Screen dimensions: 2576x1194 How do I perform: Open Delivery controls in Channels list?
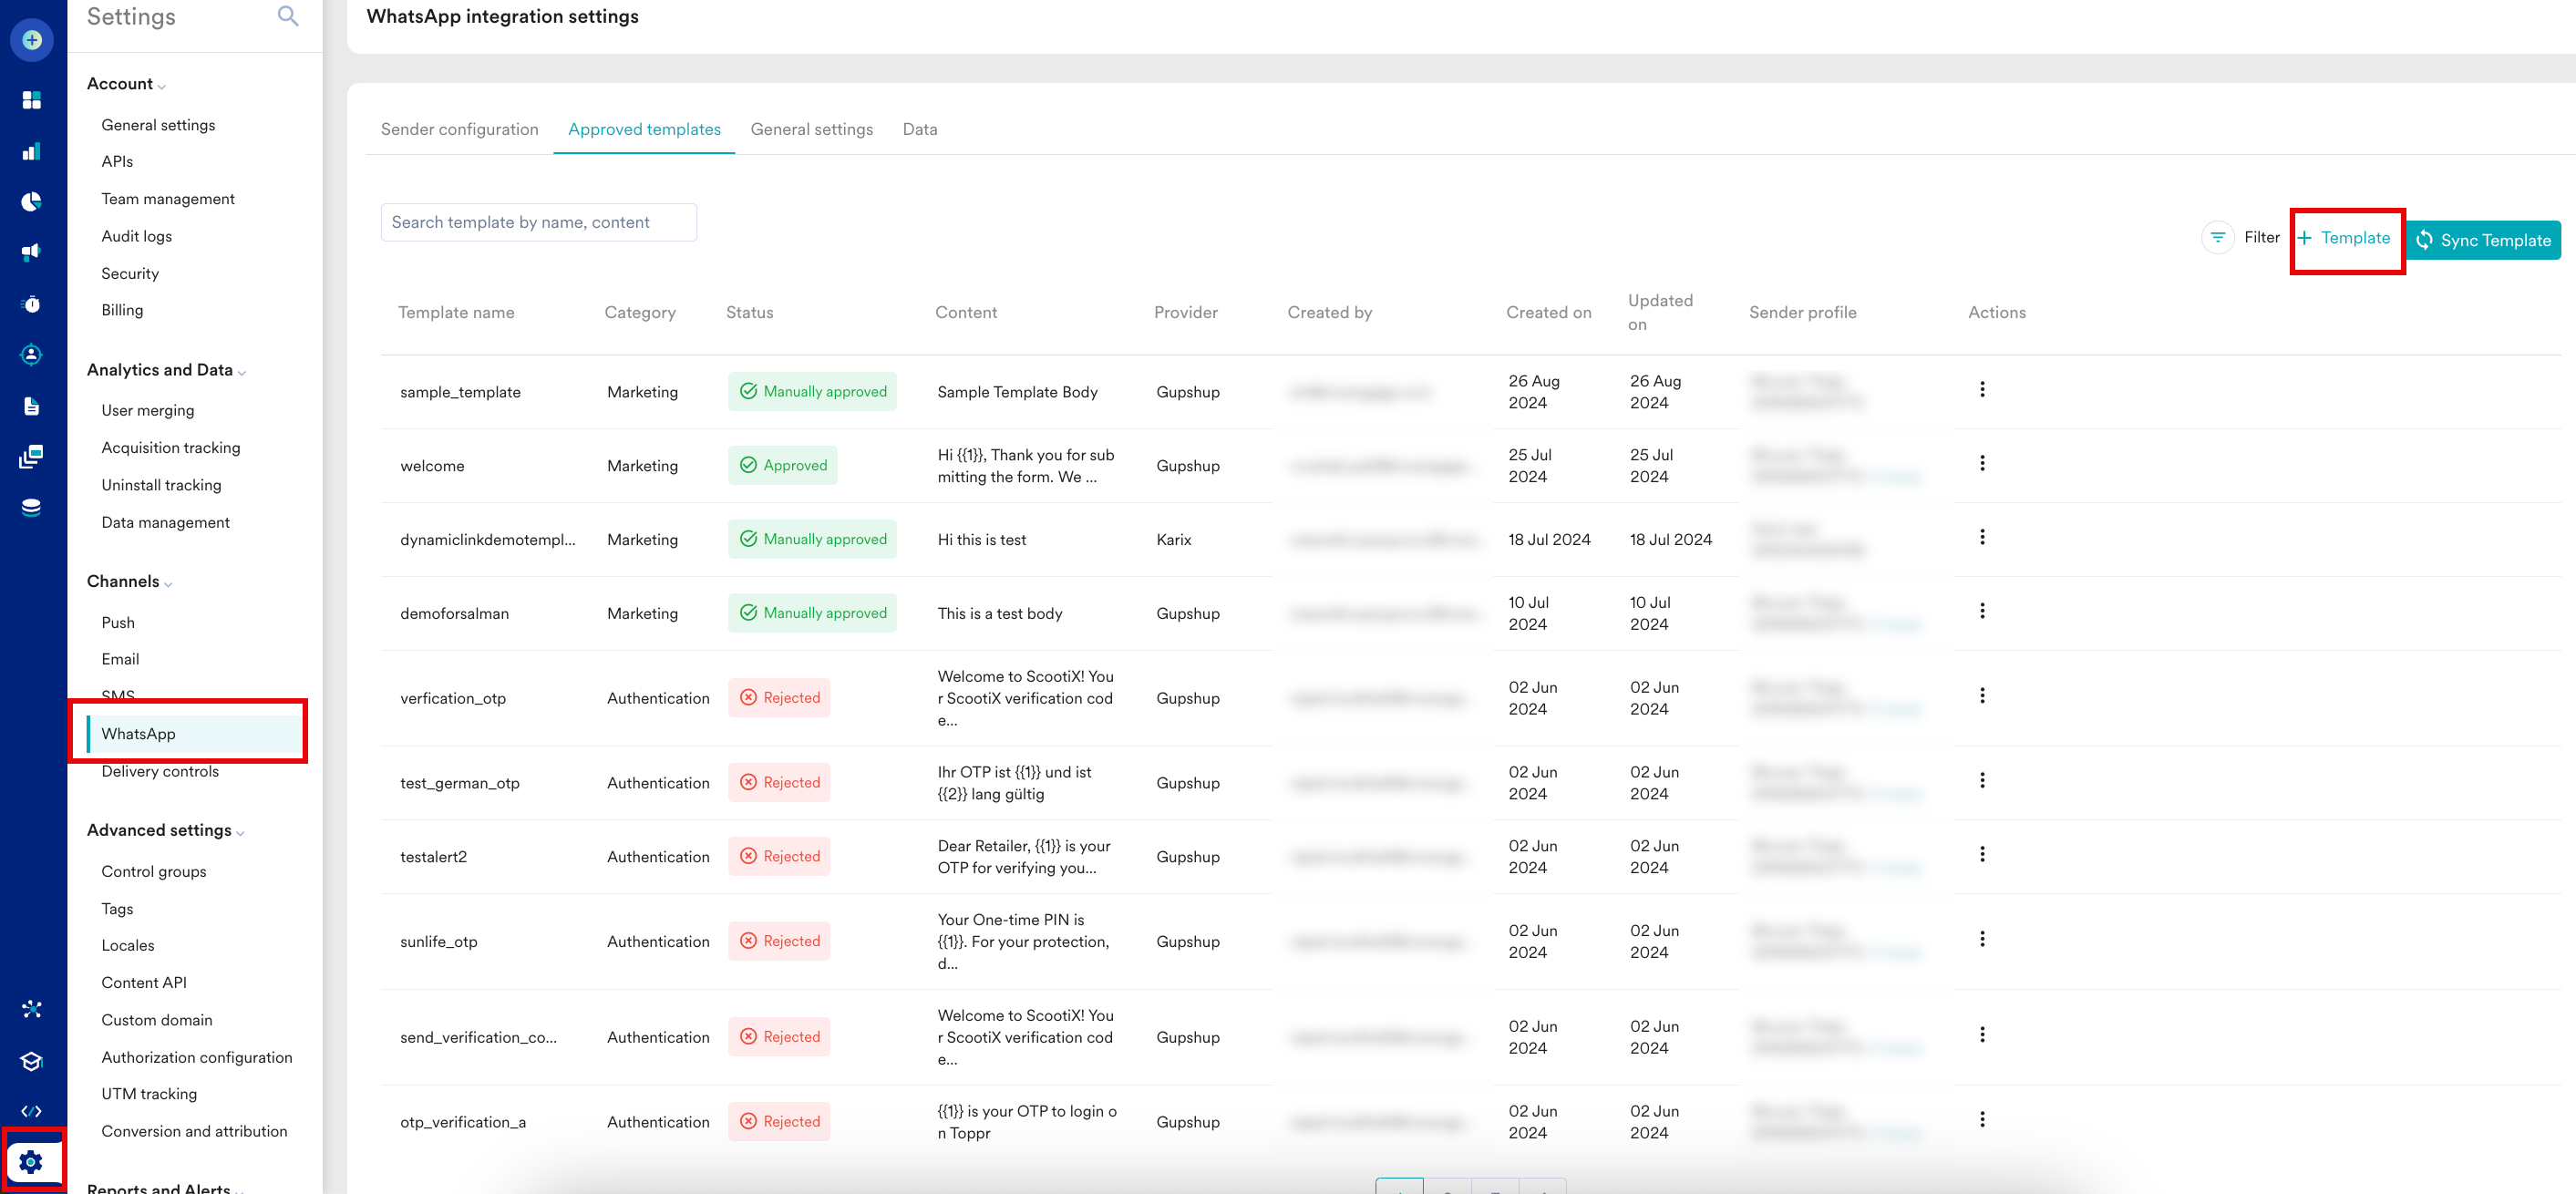160,772
